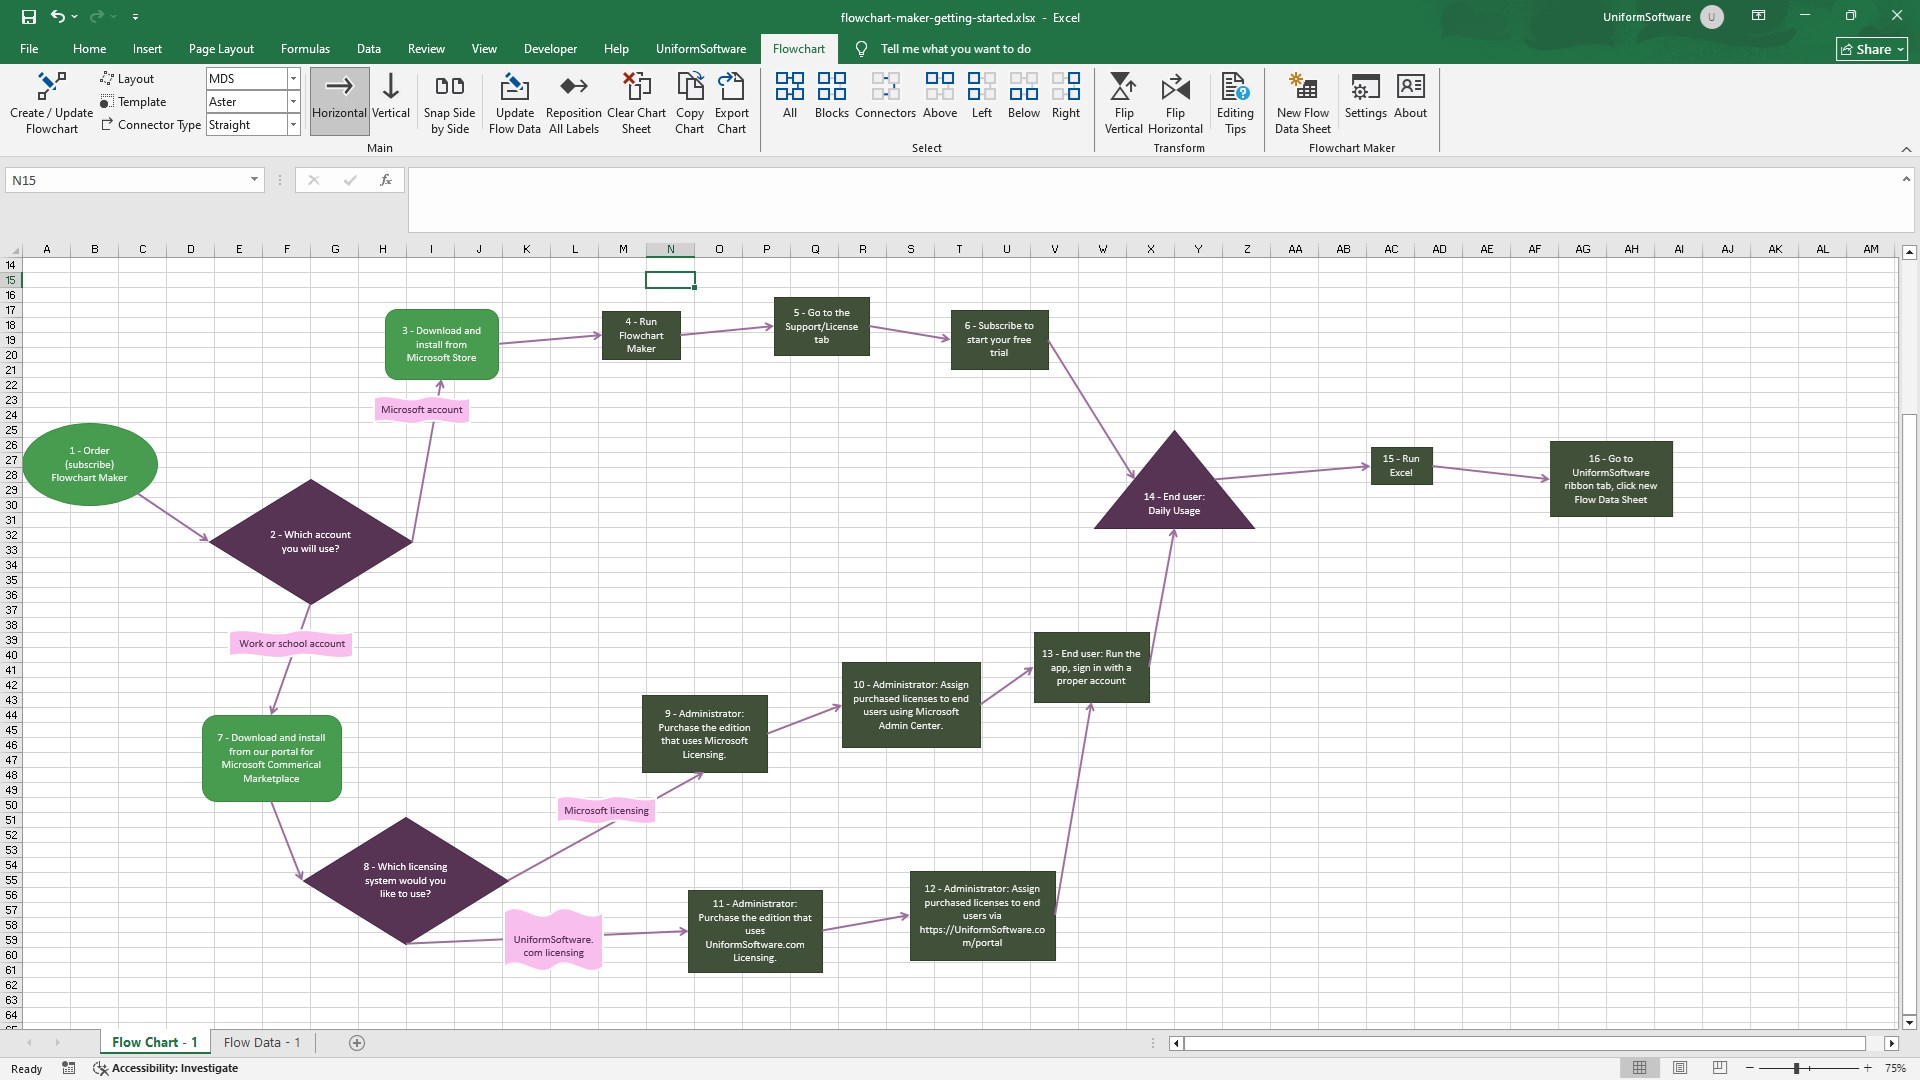
Task: Click the Tell me what you want search
Action: (x=955, y=49)
